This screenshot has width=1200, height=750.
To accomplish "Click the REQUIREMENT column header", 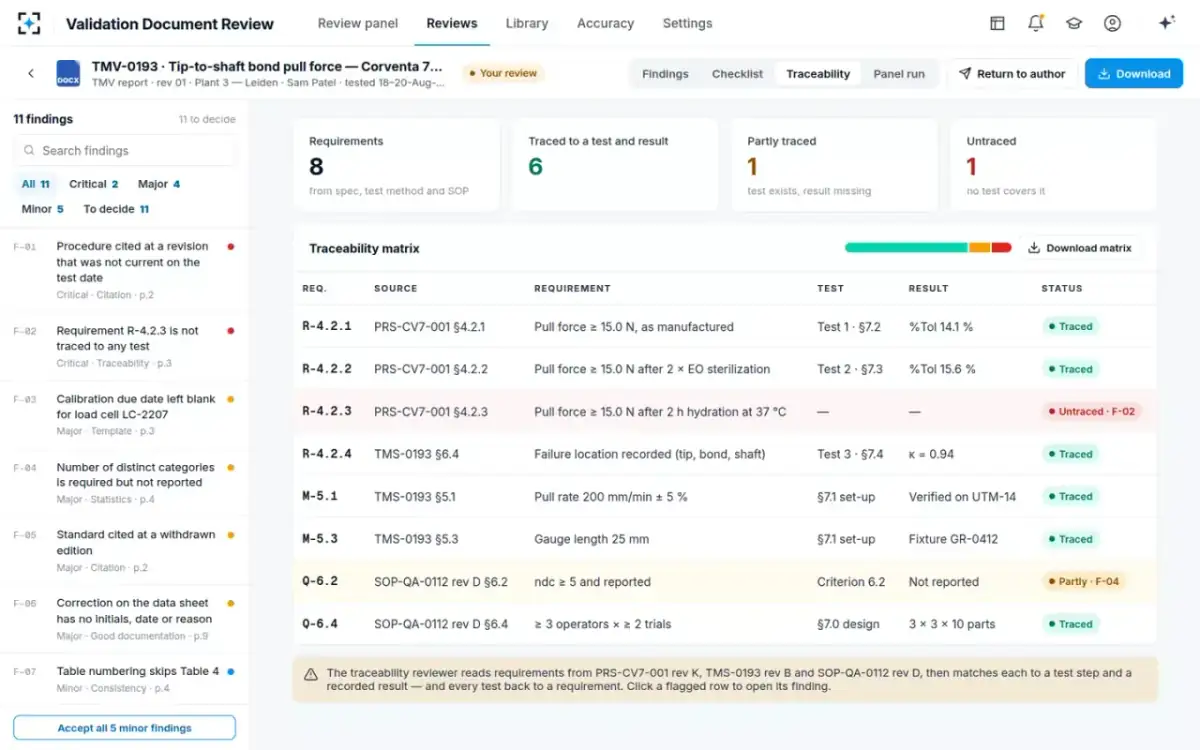I will (572, 288).
